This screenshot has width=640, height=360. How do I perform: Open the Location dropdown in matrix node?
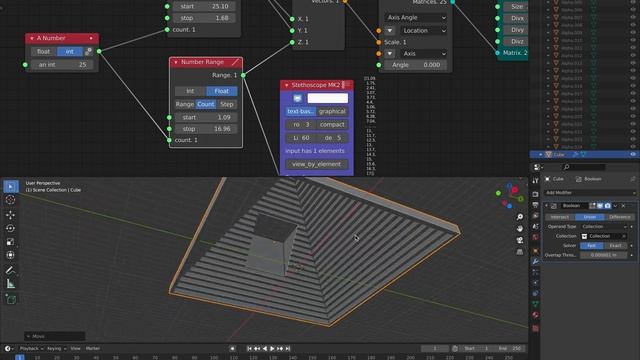[424, 31]
